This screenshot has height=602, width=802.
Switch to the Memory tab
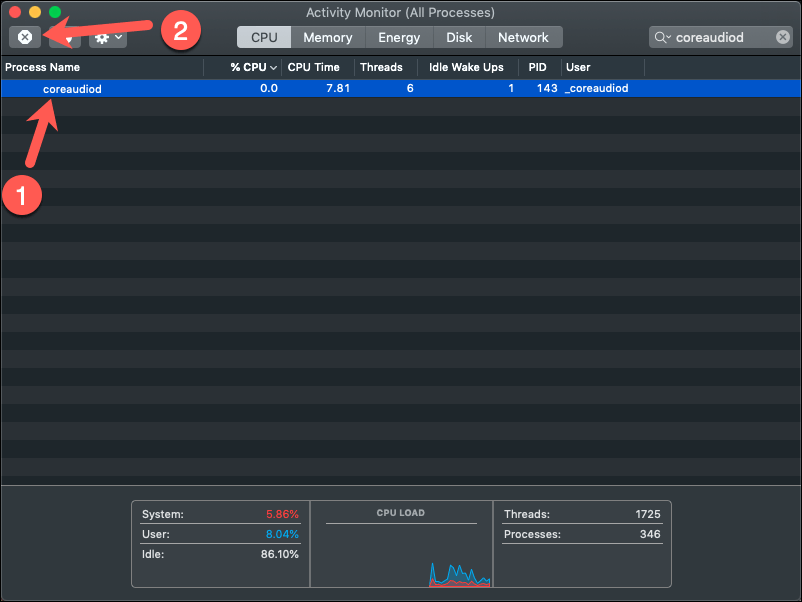[x=328, y=37]
